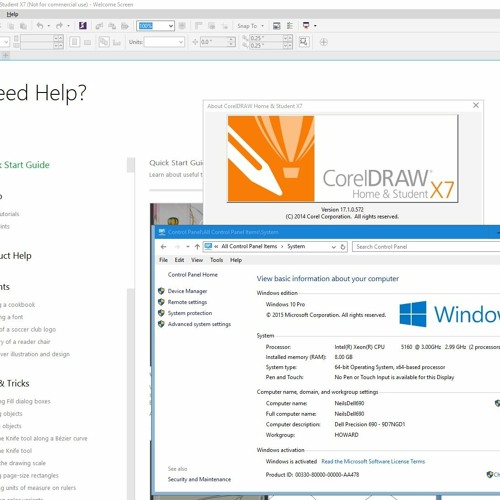Click the Search Control Panel field
The height and width of the screenshot is (500, 500).
click(426, 247)
